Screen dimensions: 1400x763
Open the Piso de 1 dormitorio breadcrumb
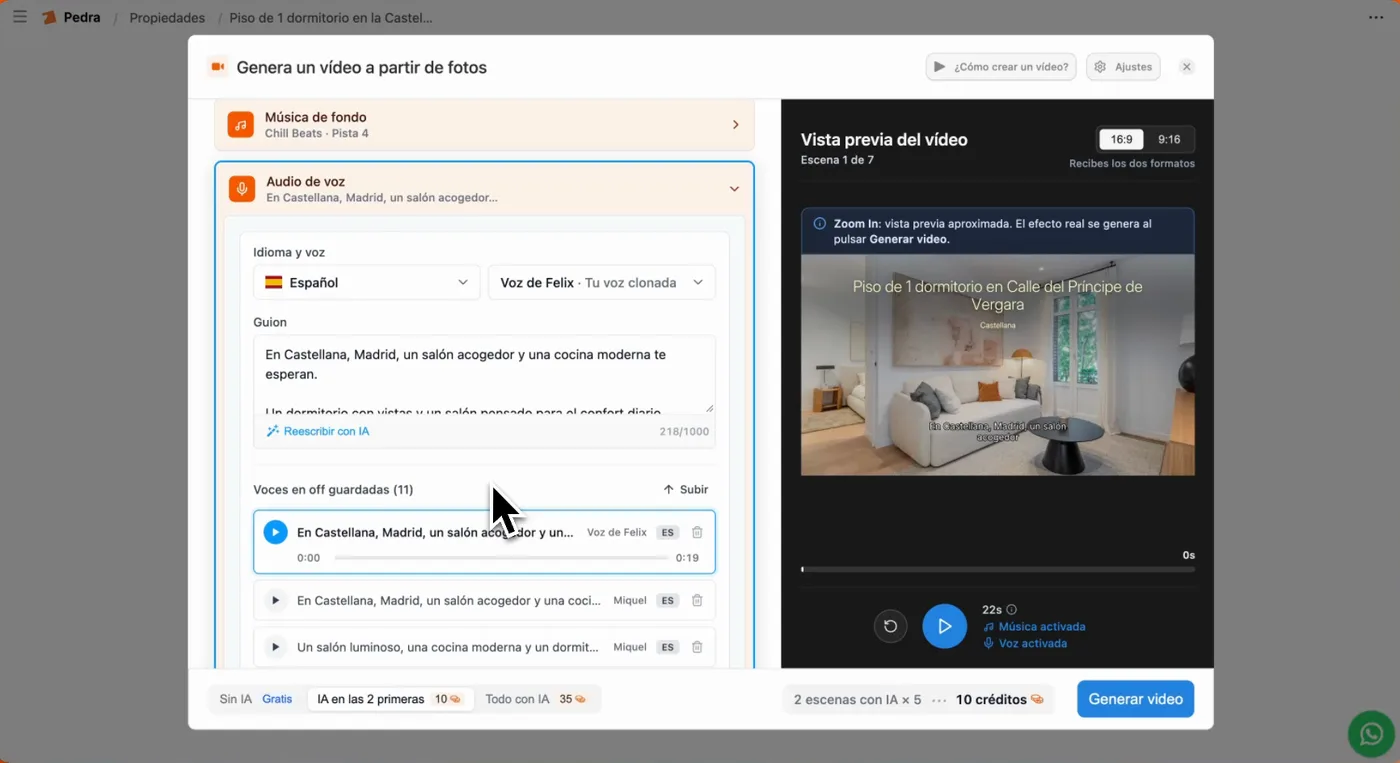coord(331,18)
